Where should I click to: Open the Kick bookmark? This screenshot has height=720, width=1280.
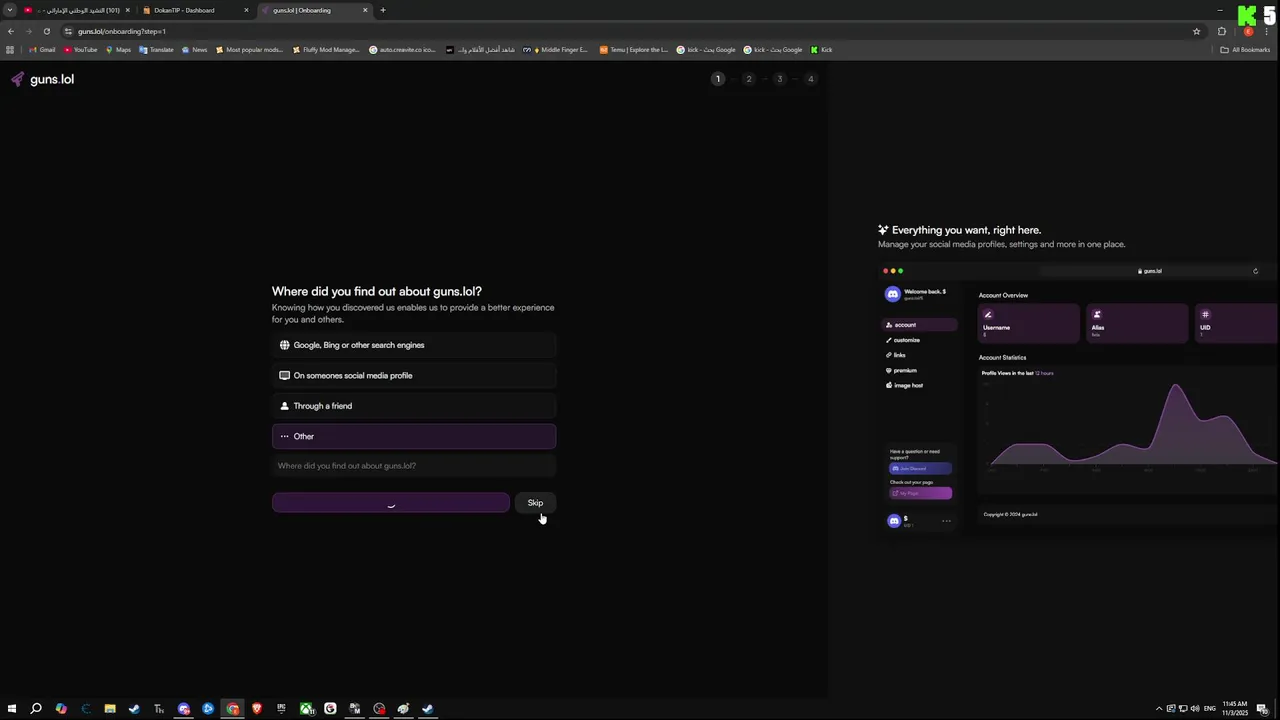821,50
